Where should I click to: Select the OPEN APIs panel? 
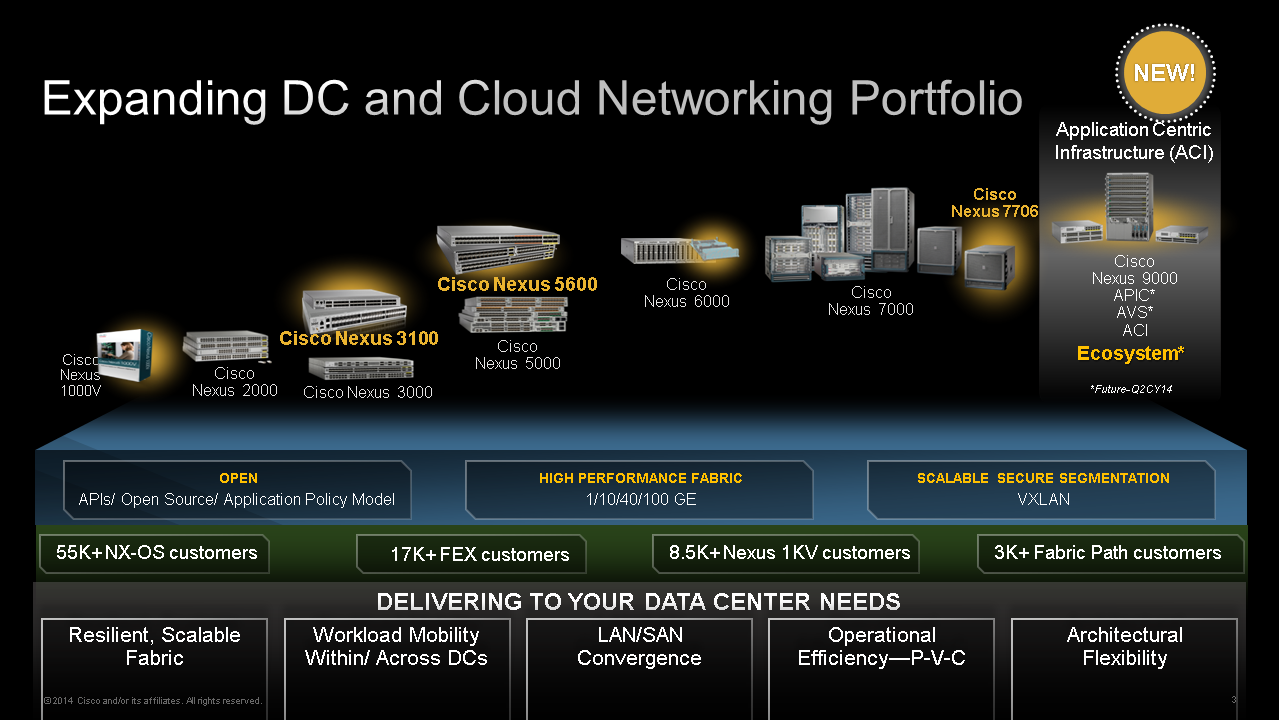[x=236, y=489]
